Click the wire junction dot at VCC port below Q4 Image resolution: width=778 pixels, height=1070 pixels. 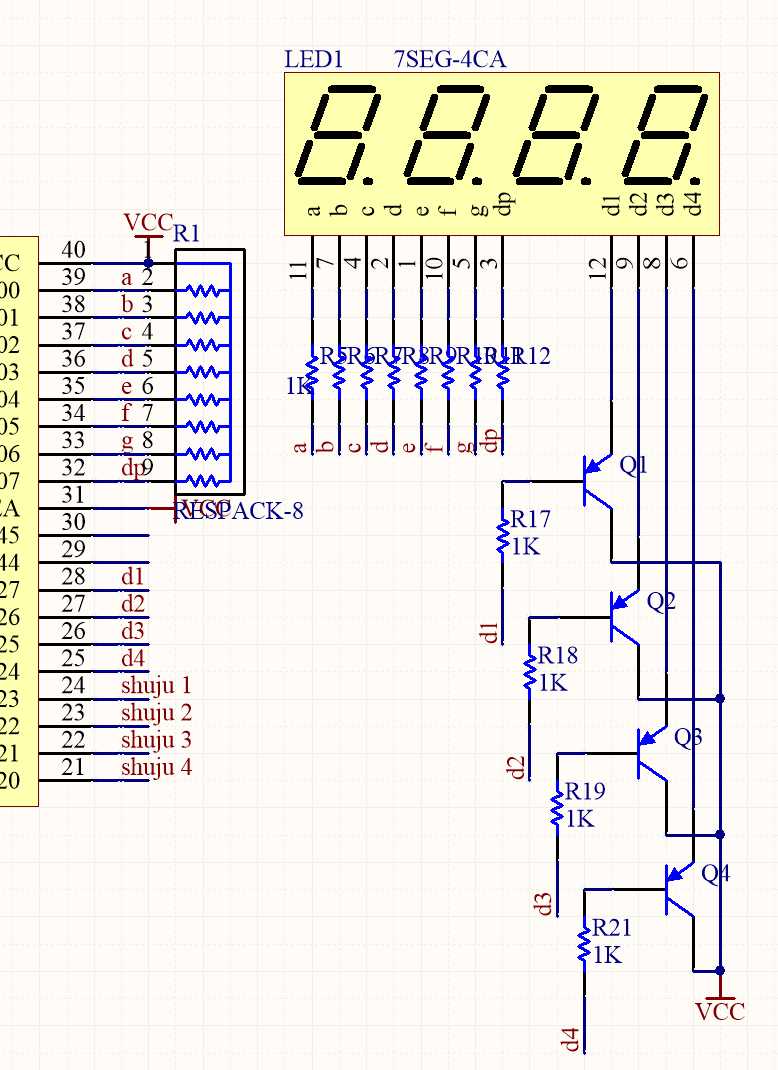click(720, 970)
